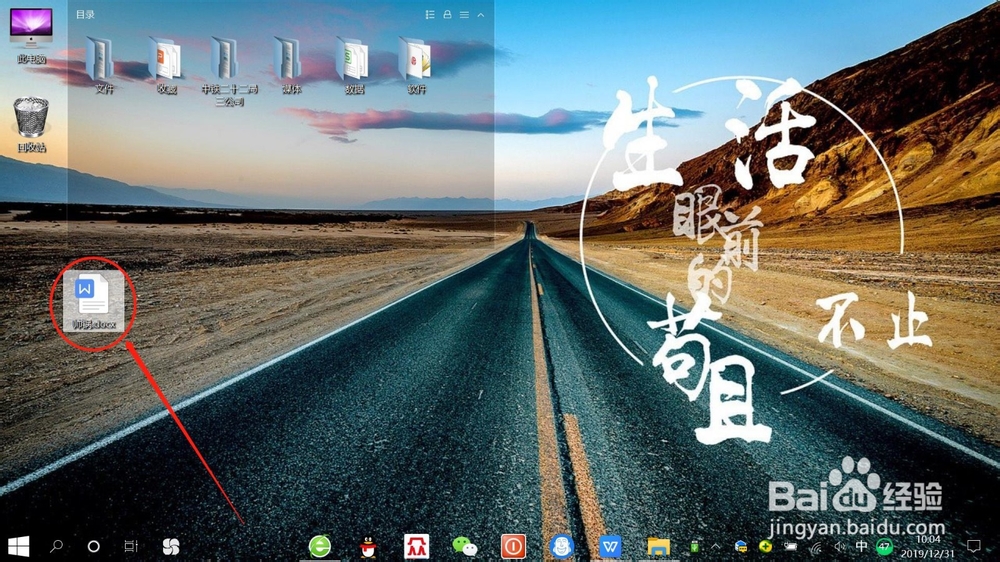Open the pinwheel fan app on the taskbar
This screenshot has width=1000, height=562.
tap(170, 546)
